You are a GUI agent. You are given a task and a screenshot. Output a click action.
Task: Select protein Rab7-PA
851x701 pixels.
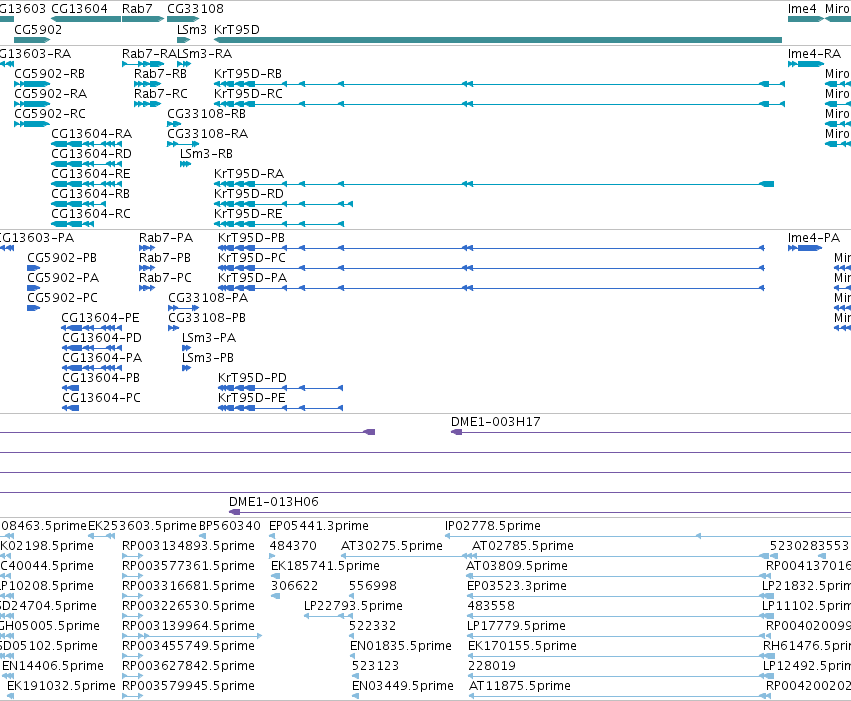[166, 238]
